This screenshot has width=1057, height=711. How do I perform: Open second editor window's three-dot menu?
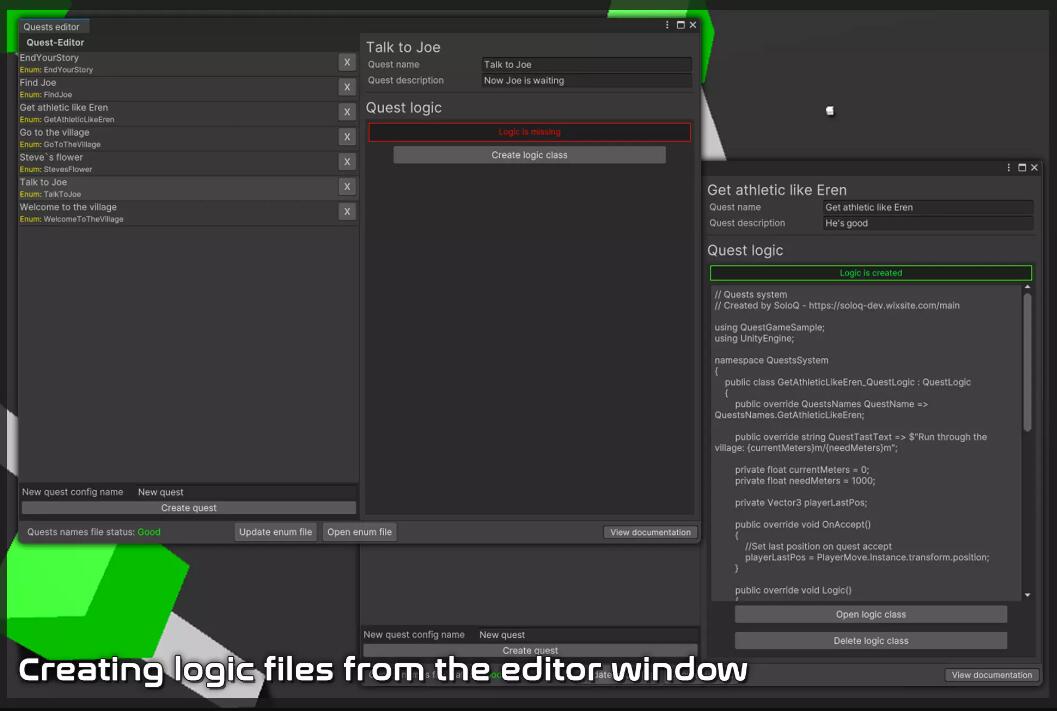click(1009, 168)
